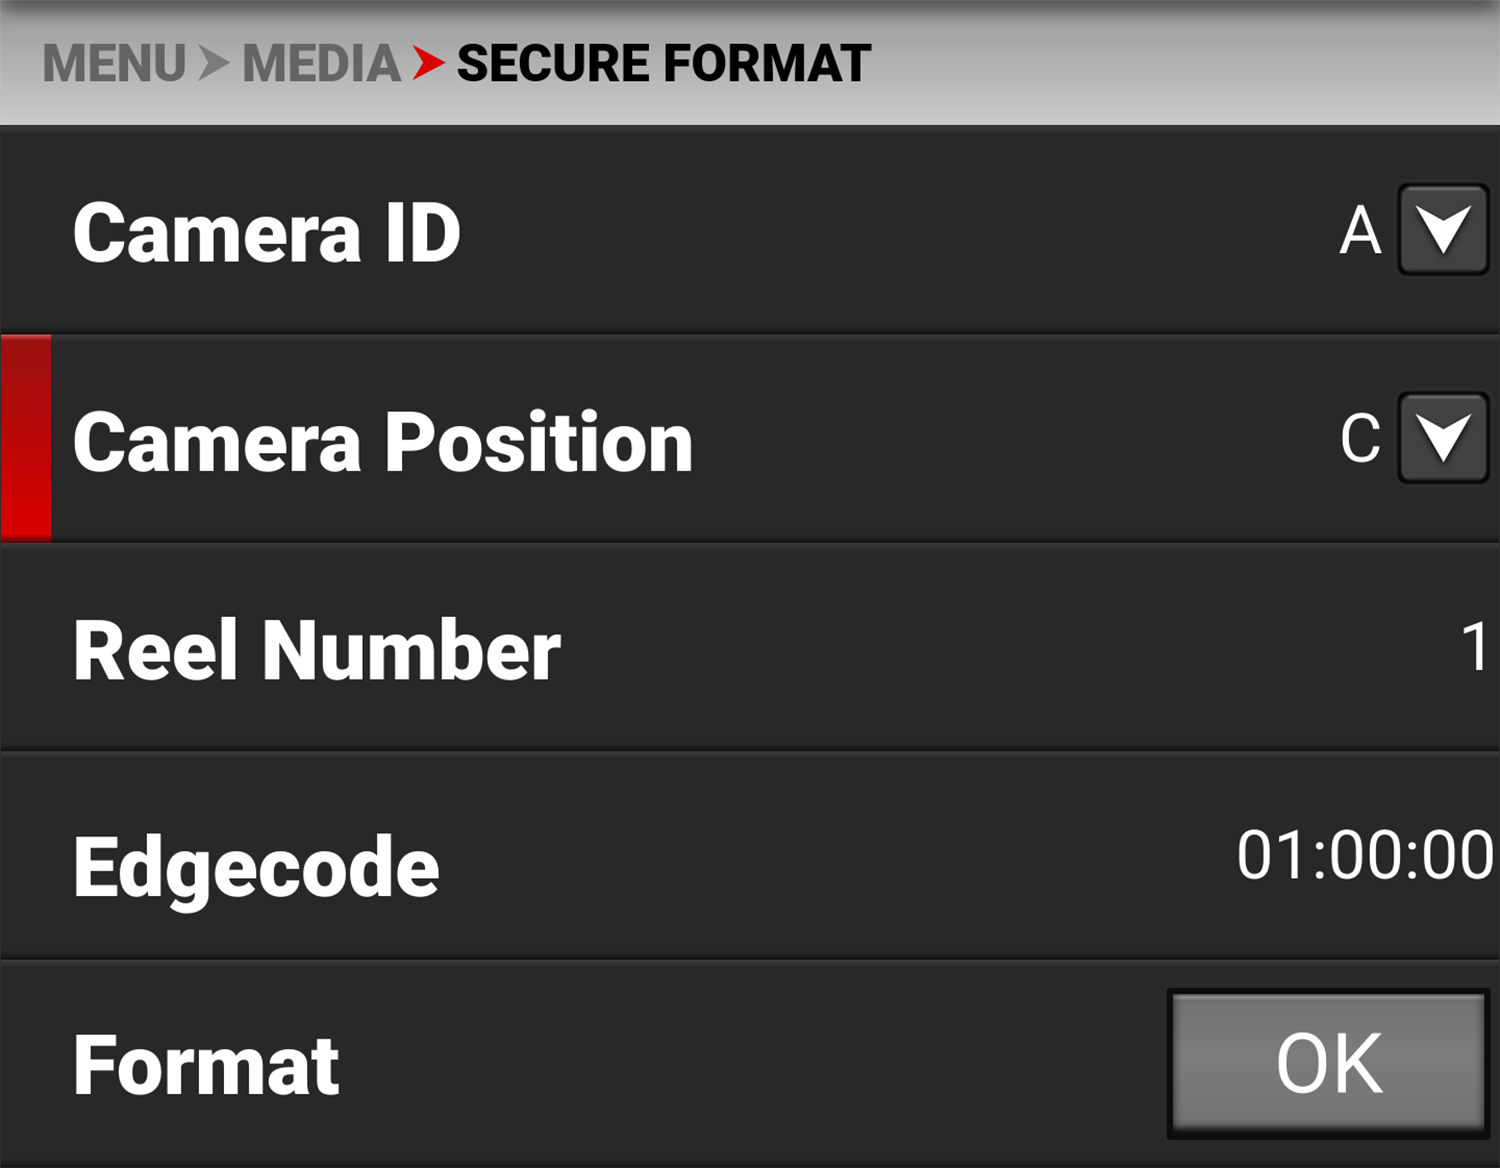Expand the Camera Position dropdown arrow
Screen dimensions: 1500x1168
[1443, 438]
